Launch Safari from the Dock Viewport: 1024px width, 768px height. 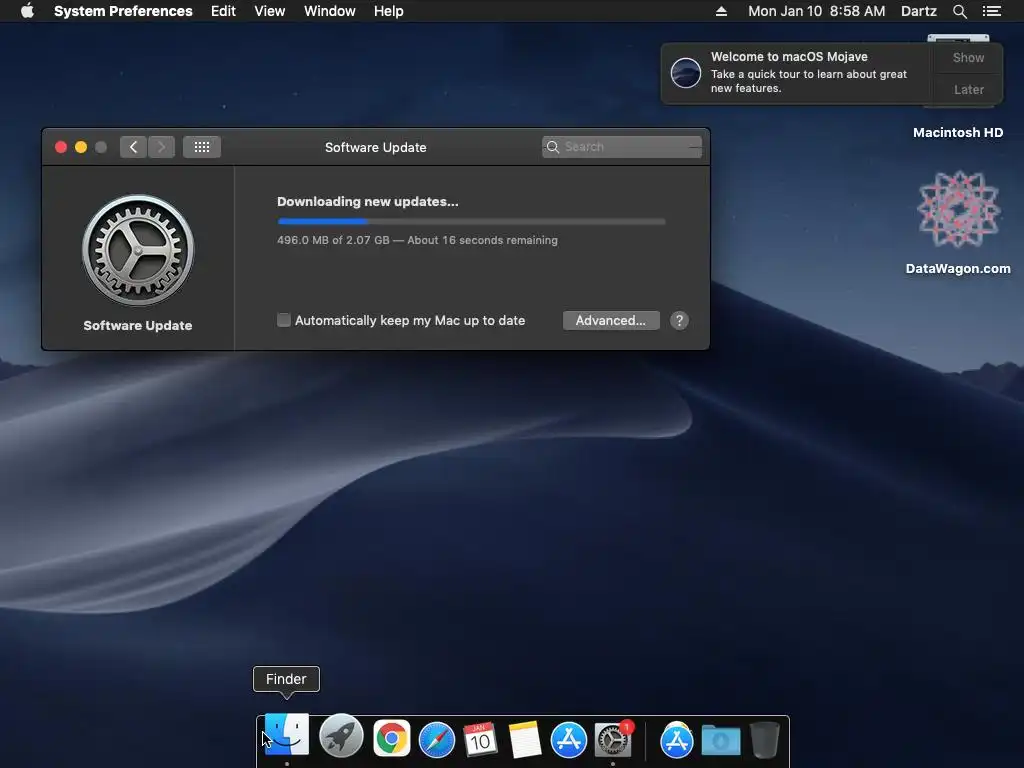(x=436, y=739)
